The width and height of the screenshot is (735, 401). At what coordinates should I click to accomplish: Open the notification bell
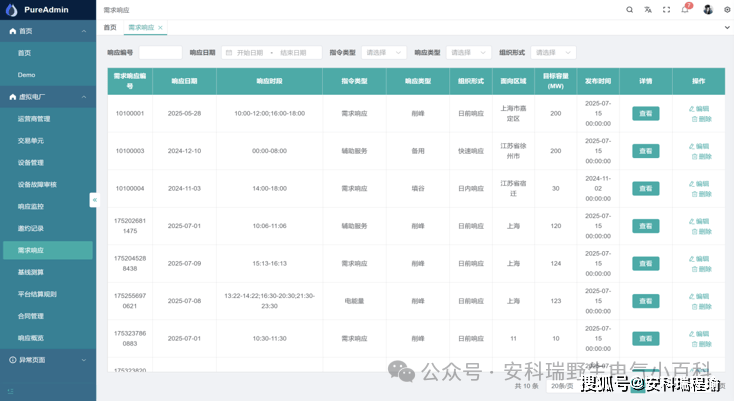(685, 10)
